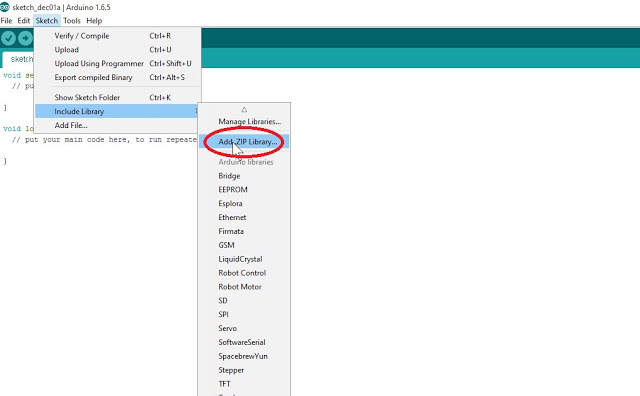The width and height of the screenshot is (640, 396).
Task: Include the Firmata library
Action: [x=244, y=231]
